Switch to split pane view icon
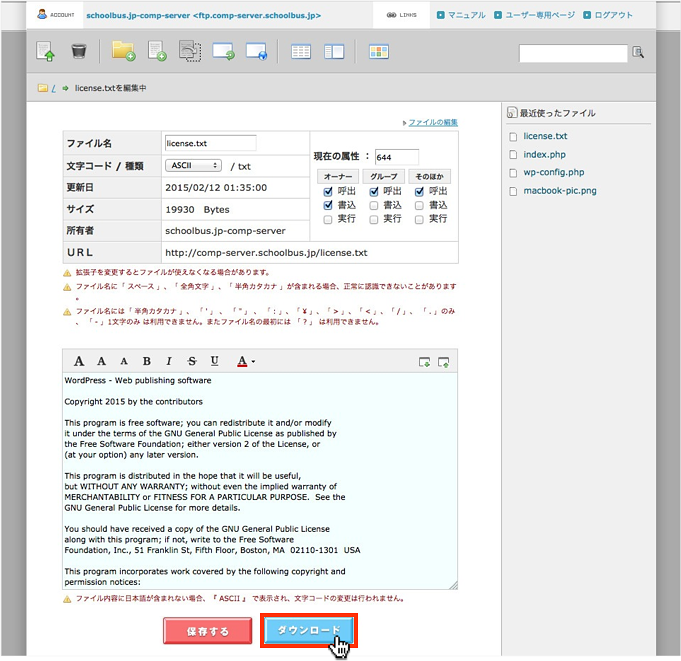 (x=334, y=52)
